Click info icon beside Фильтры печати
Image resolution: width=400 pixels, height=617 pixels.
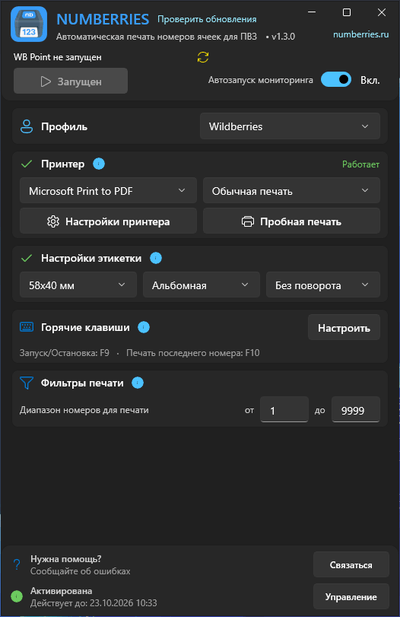(137, 383)
